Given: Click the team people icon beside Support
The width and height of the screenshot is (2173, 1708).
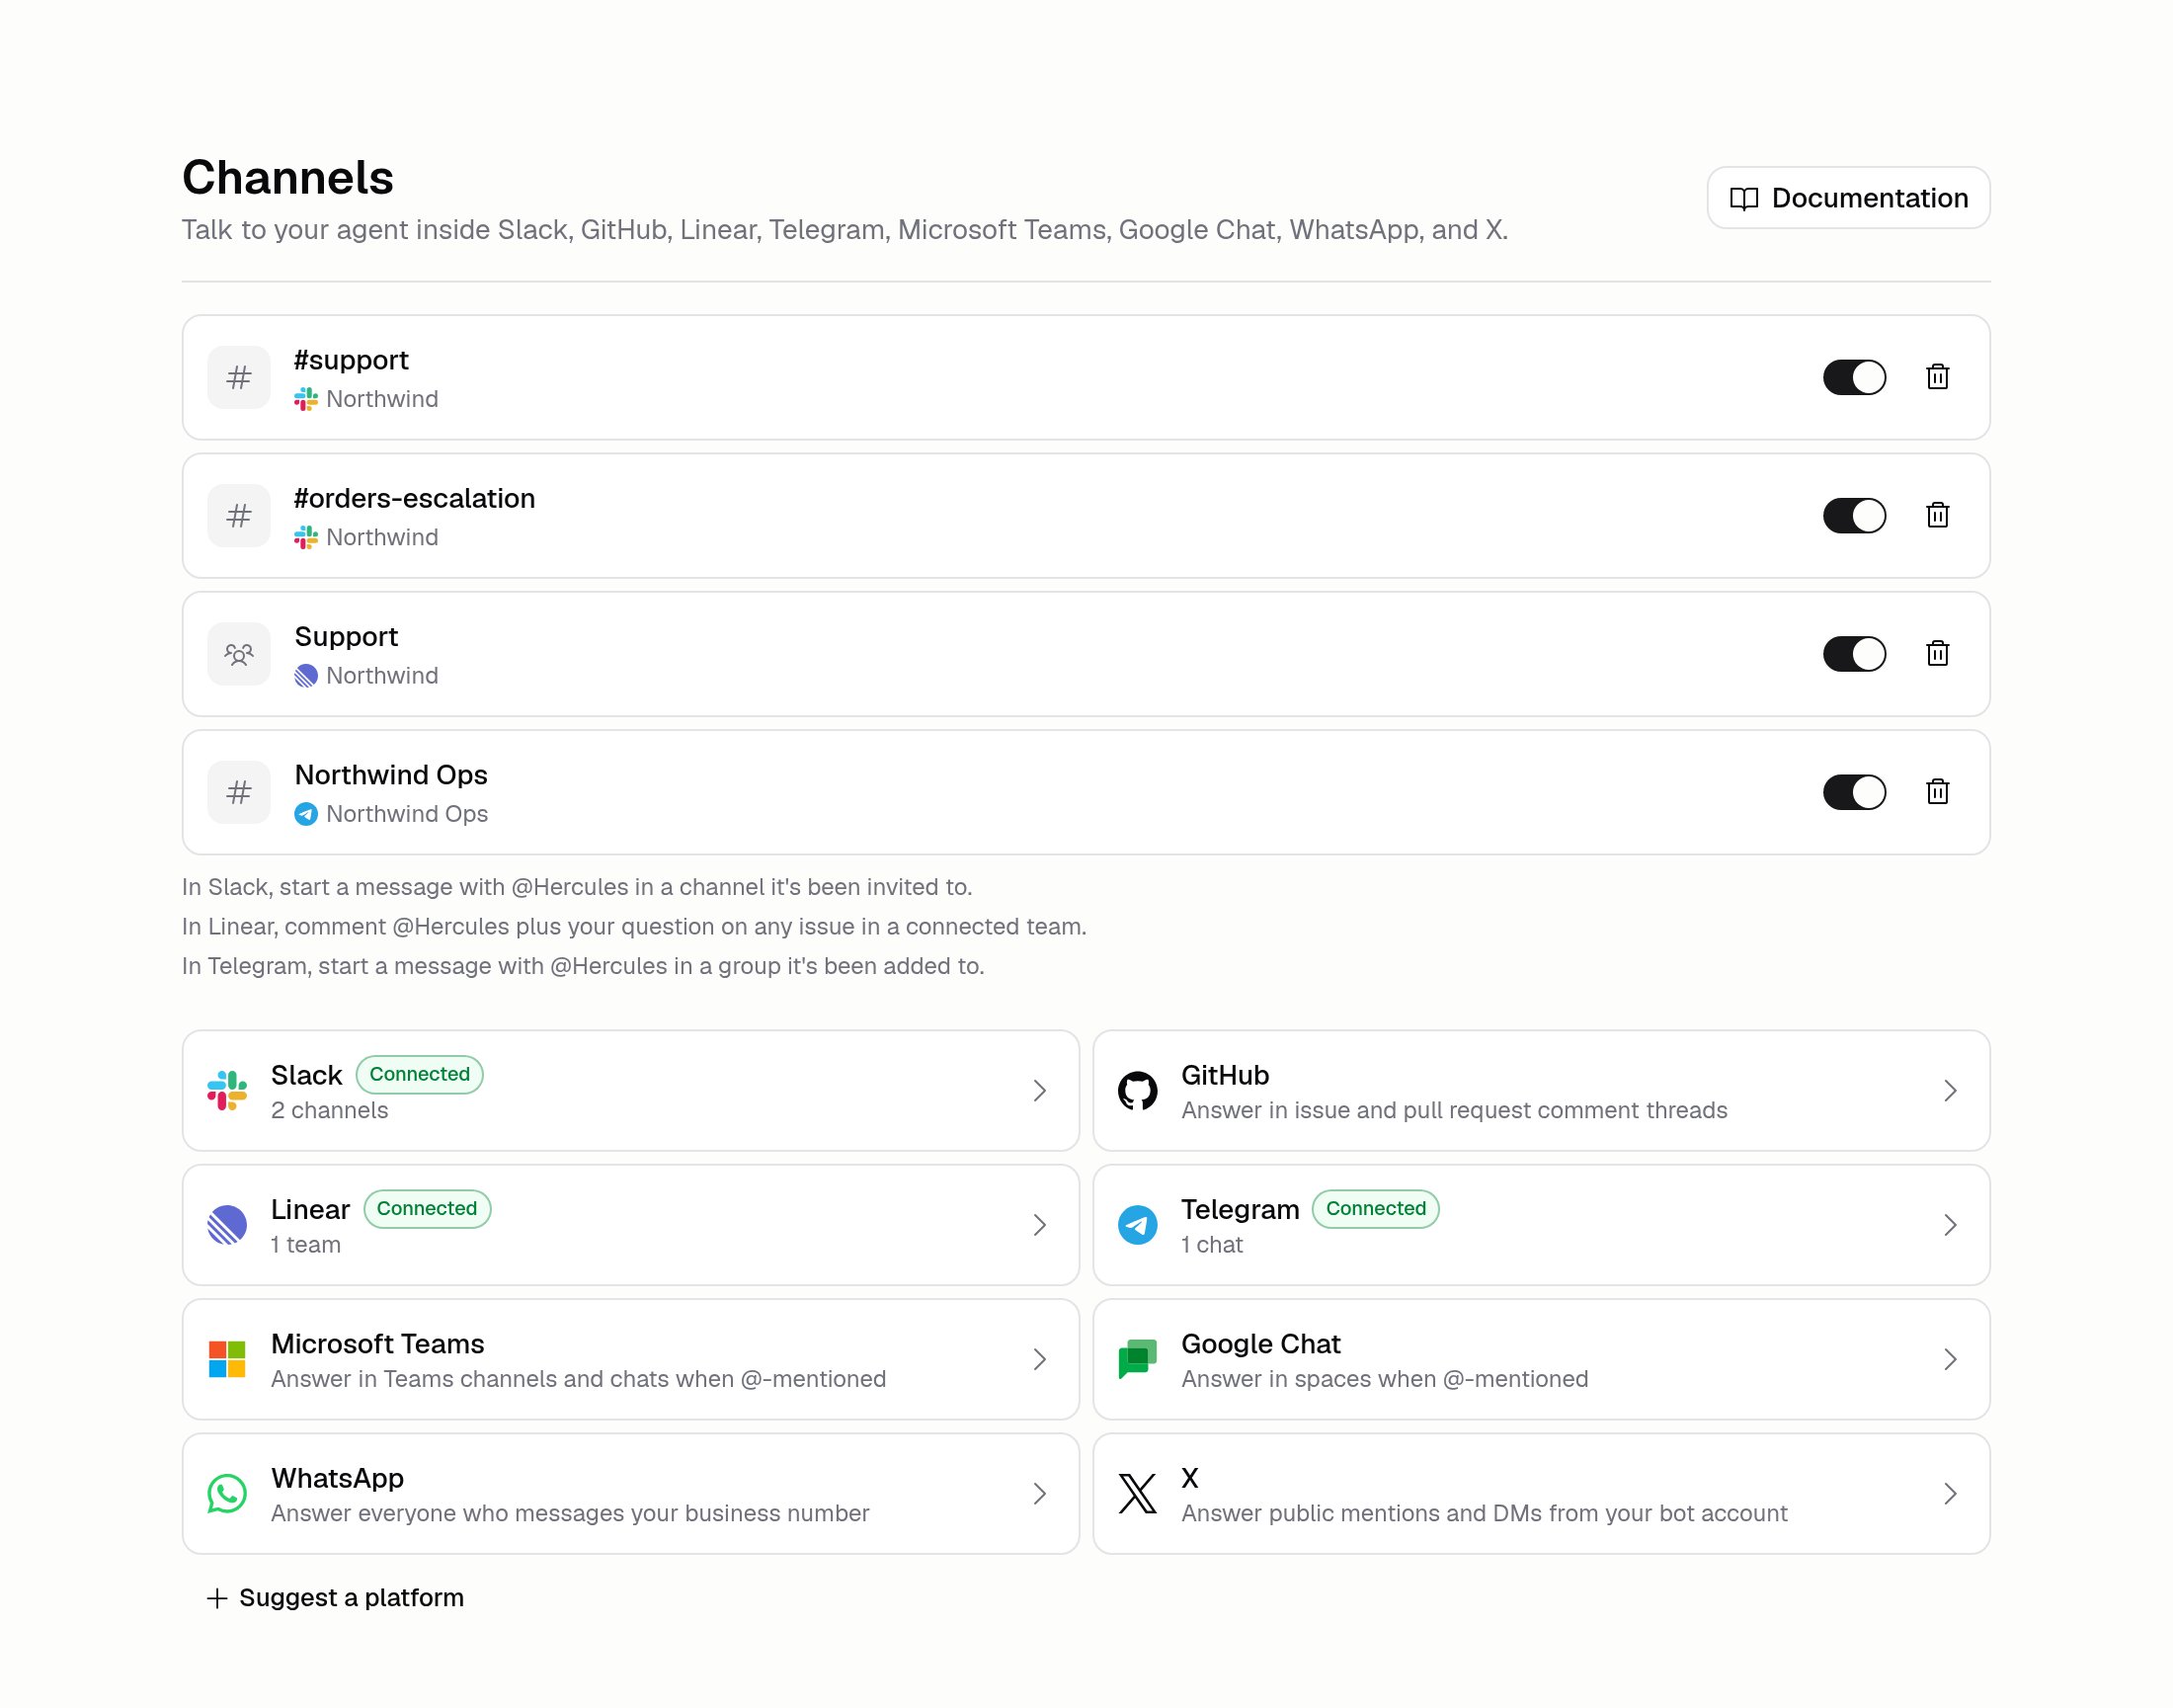Looking at the screenshot, I should (x=239, y=654).
